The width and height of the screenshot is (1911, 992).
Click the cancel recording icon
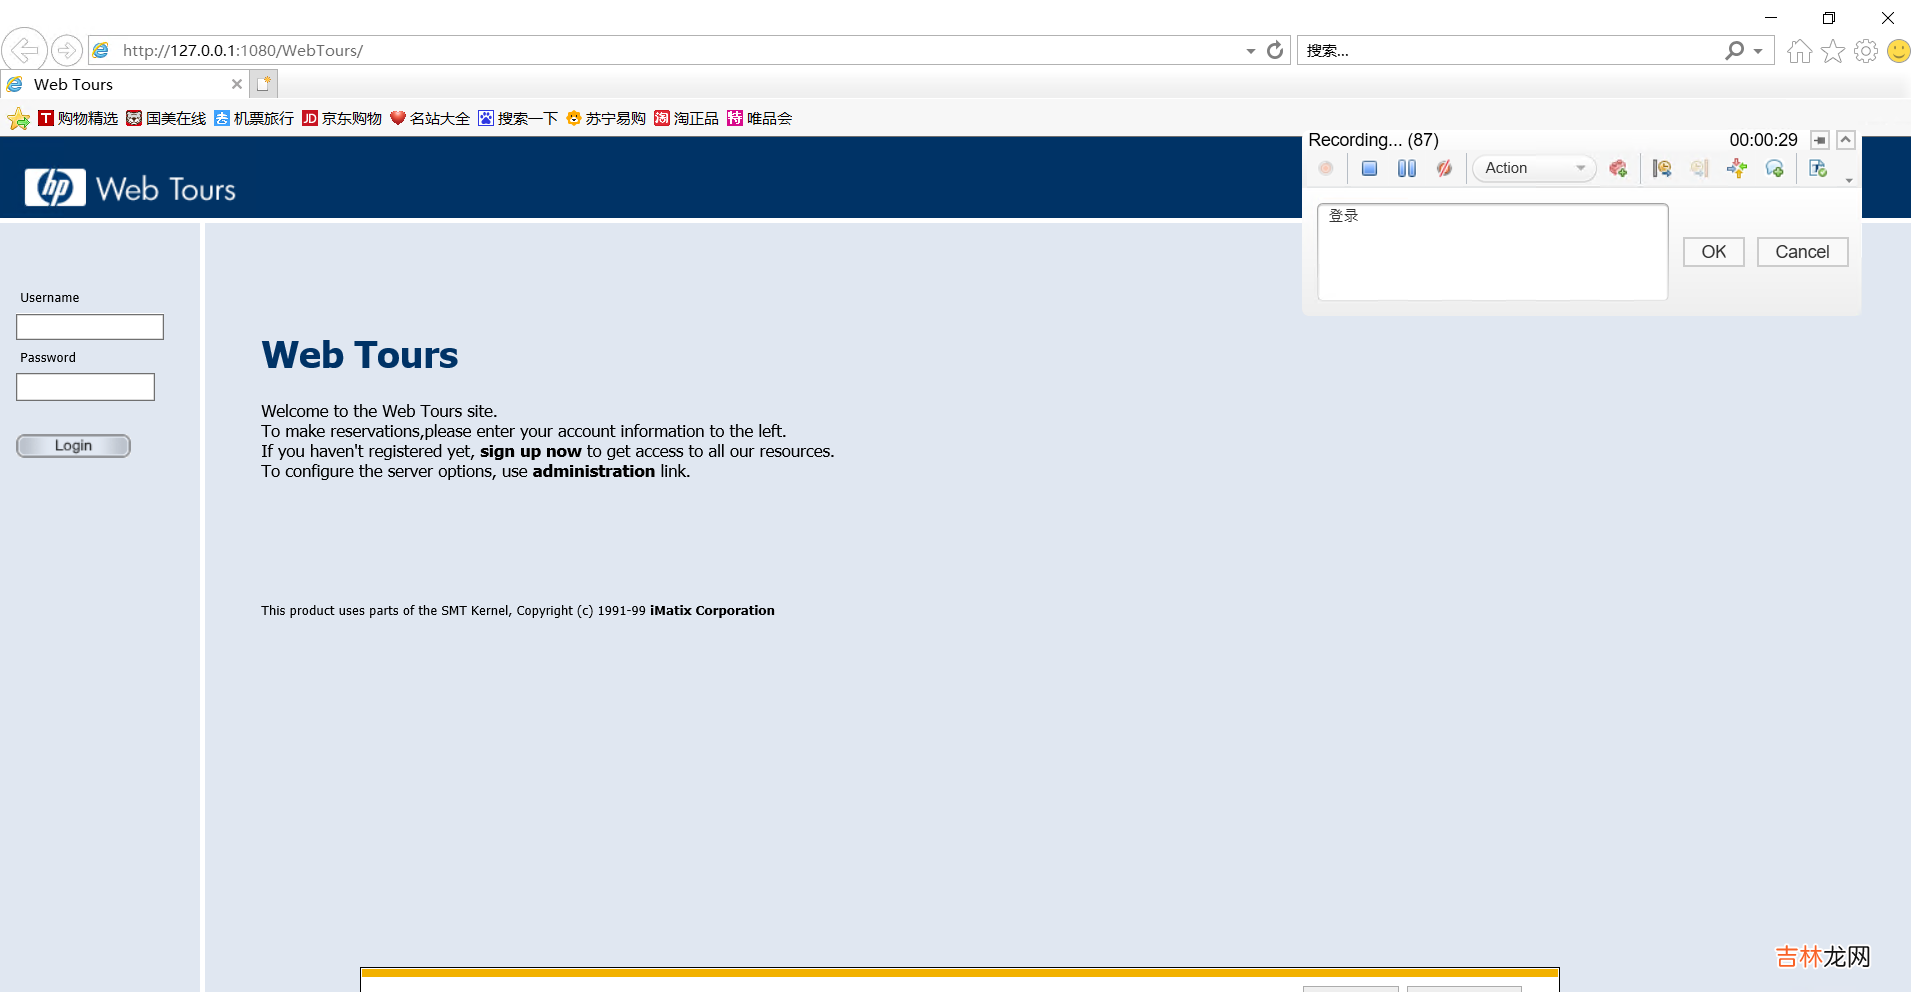click(1444, 169)
